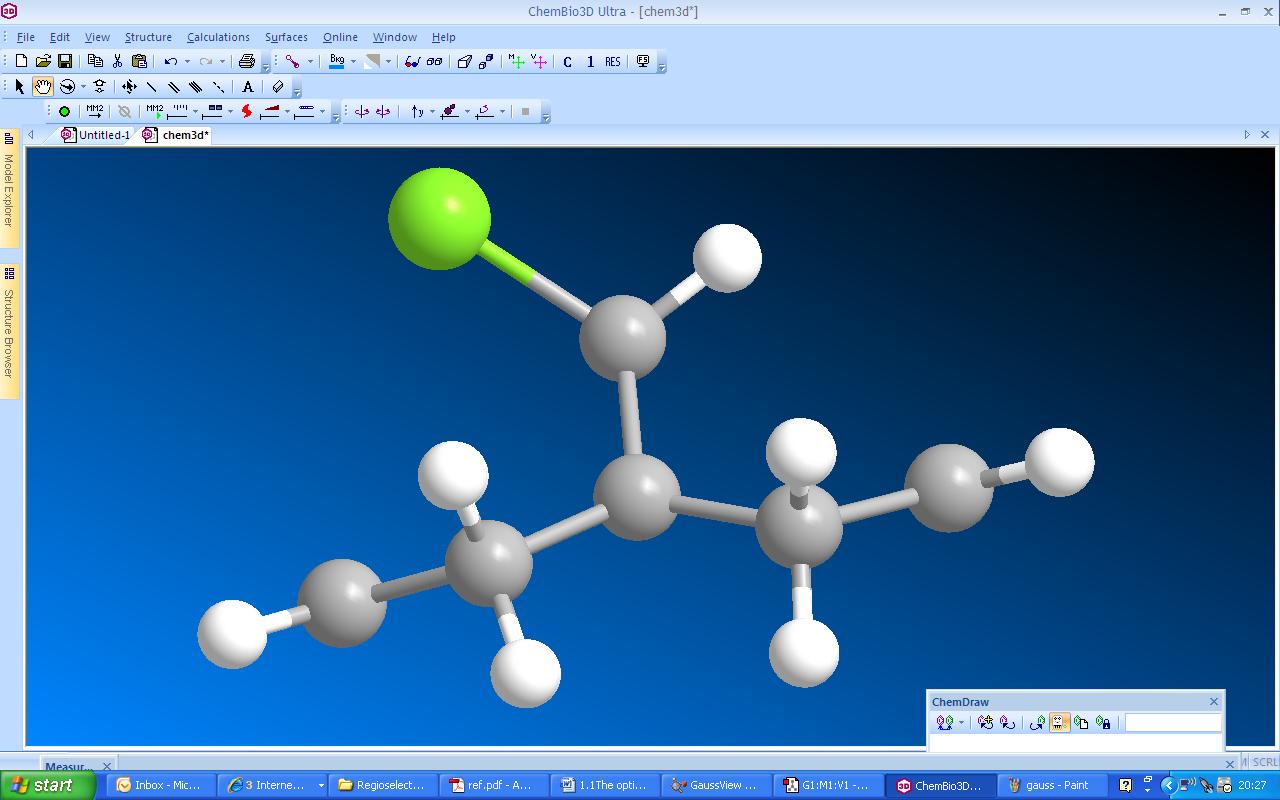This screenshot has width=1280, height=800.
Task: Expand the Model Explorer side panel
Action: coord(9,180)
